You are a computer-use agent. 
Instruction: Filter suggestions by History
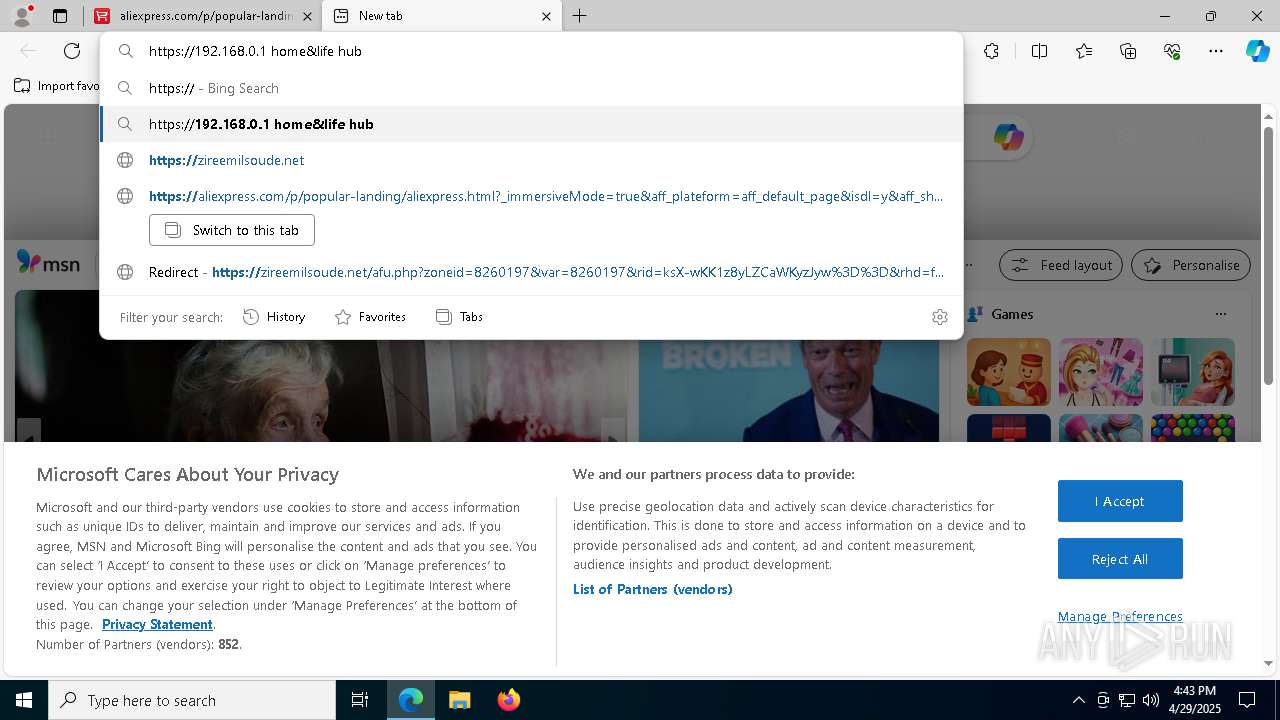tap(274, 317)
